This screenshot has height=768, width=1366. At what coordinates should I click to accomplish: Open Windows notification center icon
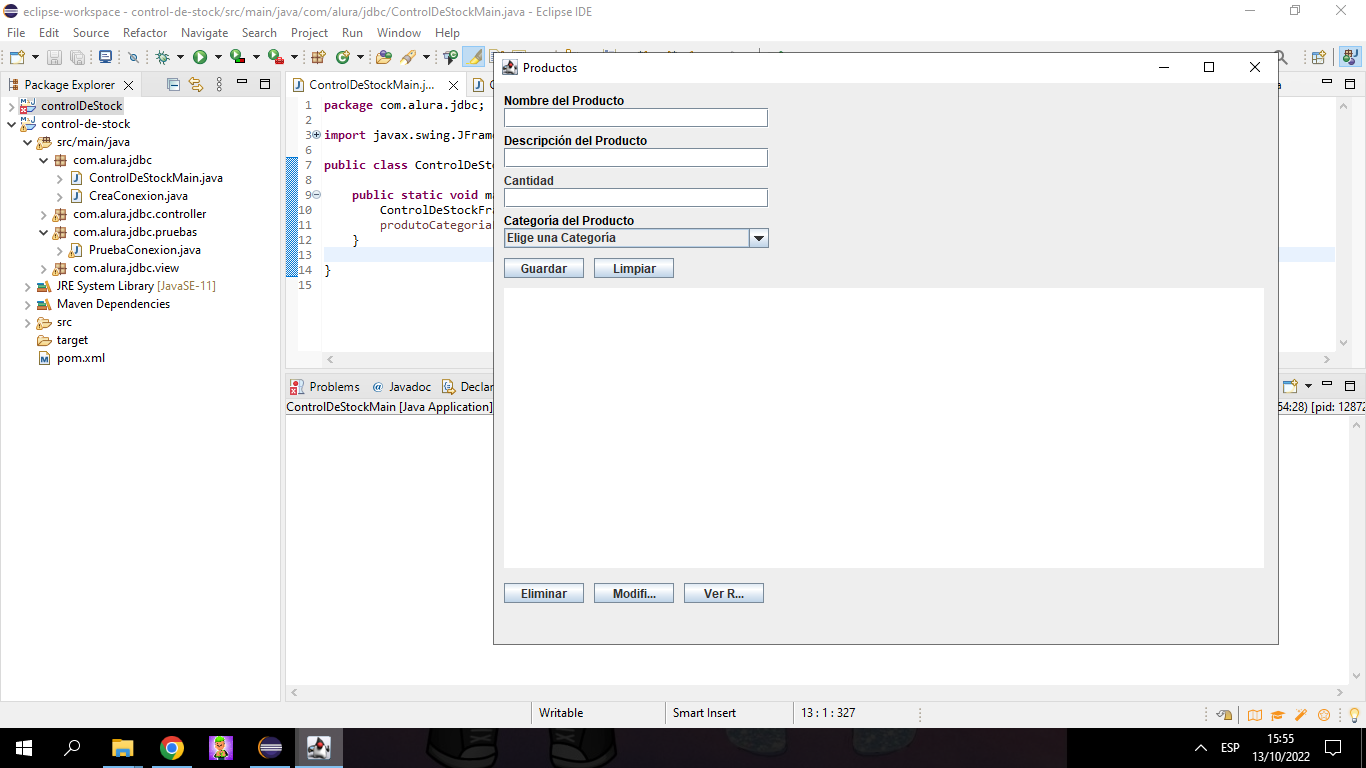[1333, 747]
